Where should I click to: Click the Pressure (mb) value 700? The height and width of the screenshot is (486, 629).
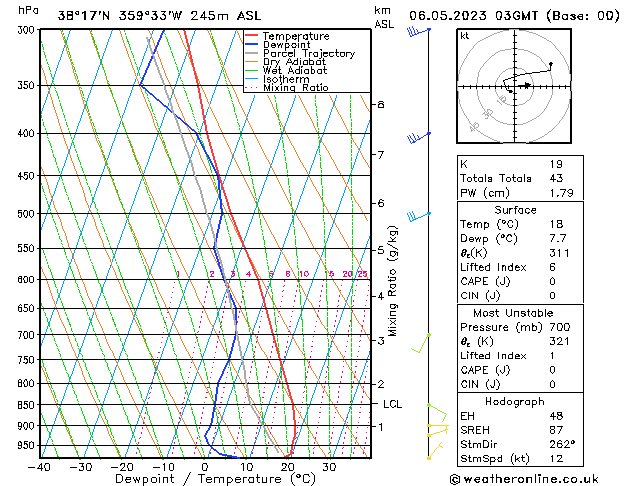coord(560,327)
